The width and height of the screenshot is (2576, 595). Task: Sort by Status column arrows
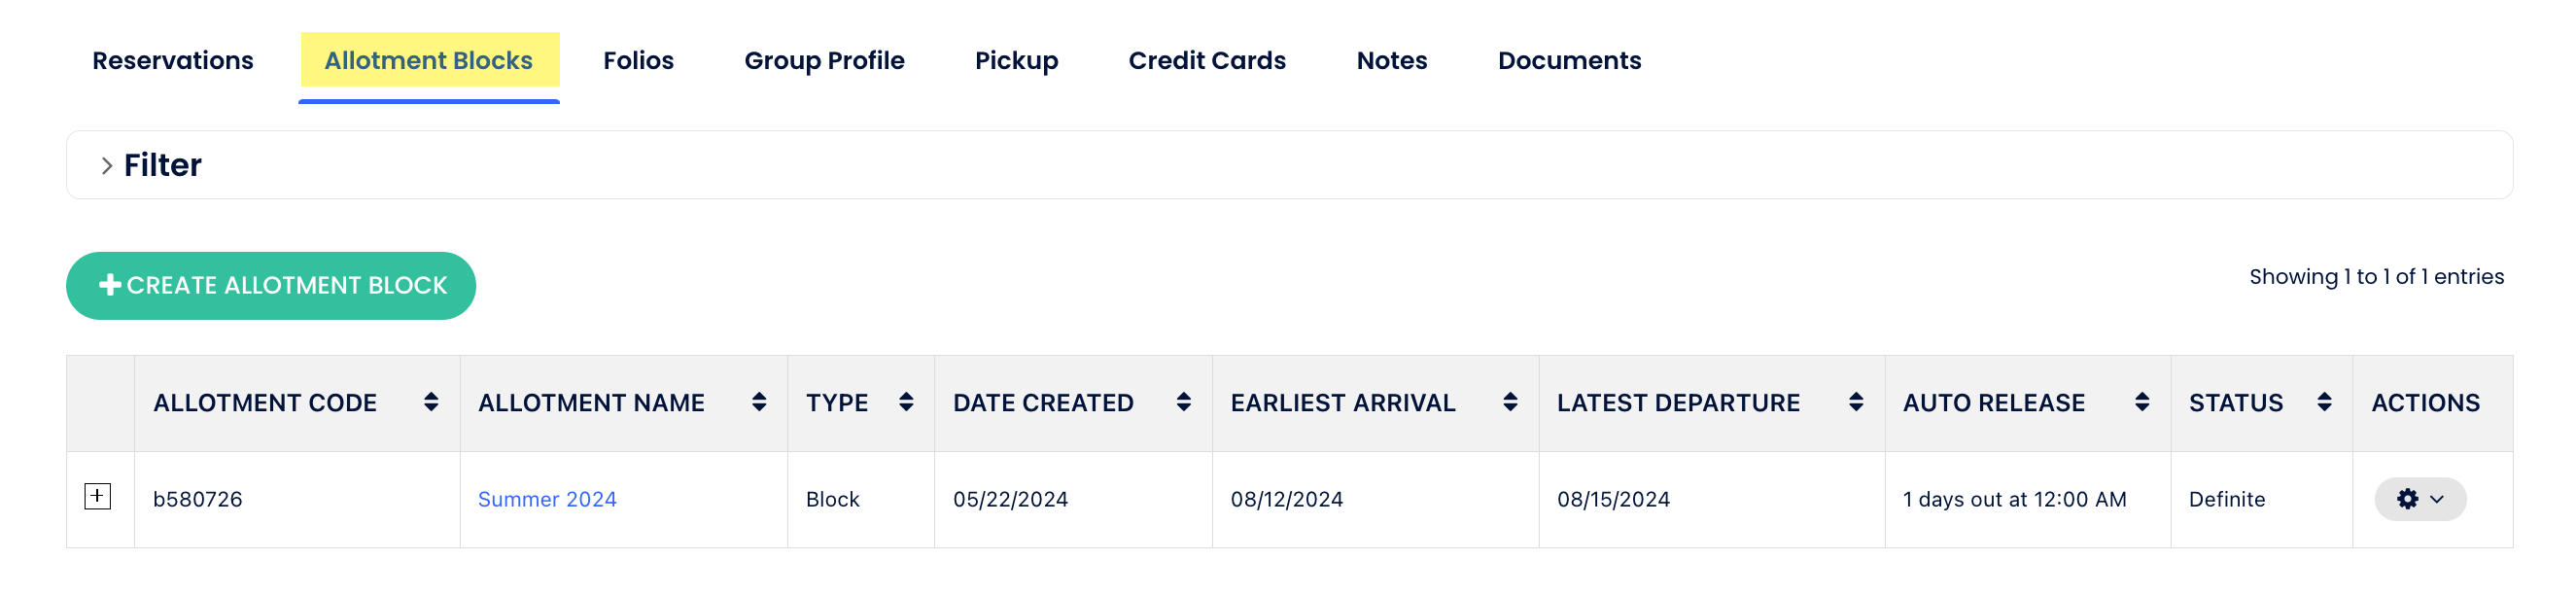point(2324,402)
